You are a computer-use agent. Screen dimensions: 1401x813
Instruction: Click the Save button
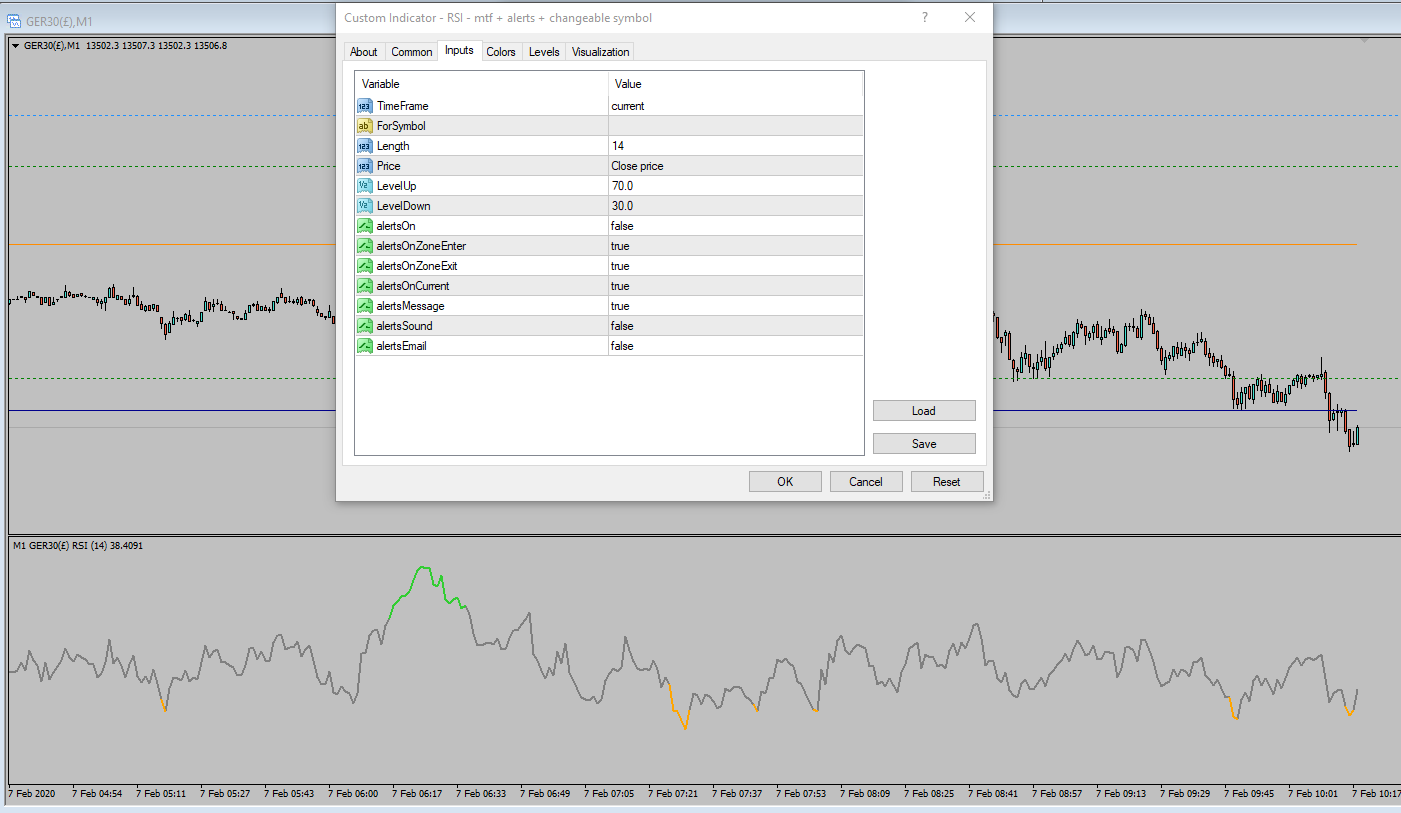[924, 444]
